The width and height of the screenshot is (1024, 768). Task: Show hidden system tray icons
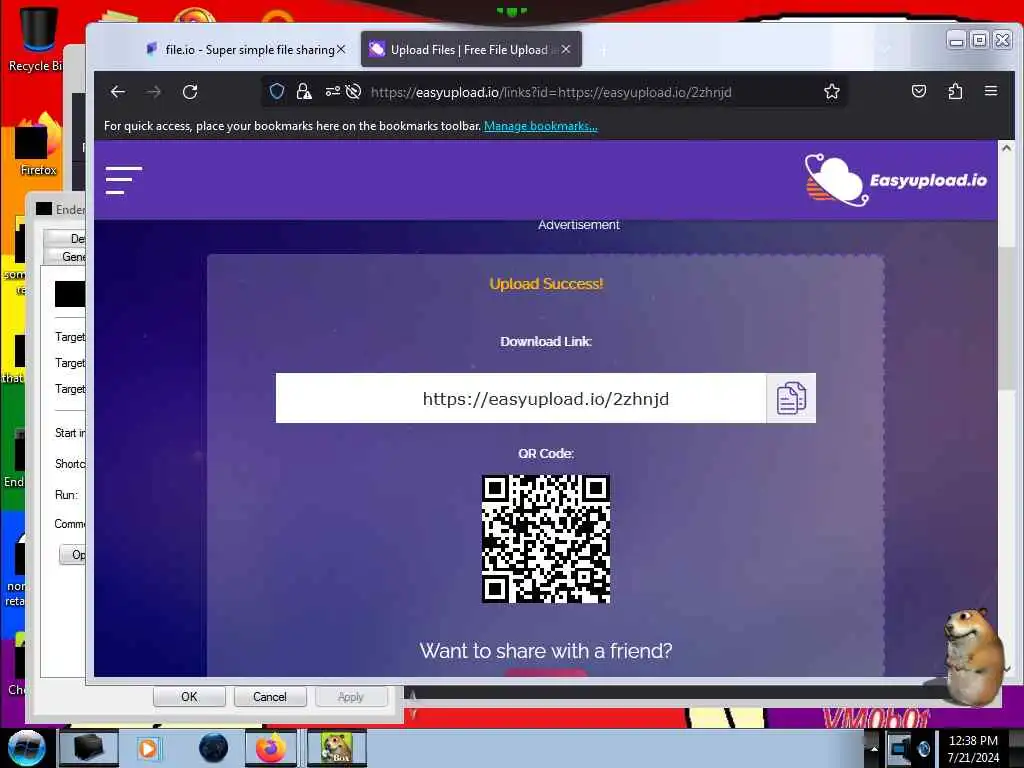click(x=874, y=748)
